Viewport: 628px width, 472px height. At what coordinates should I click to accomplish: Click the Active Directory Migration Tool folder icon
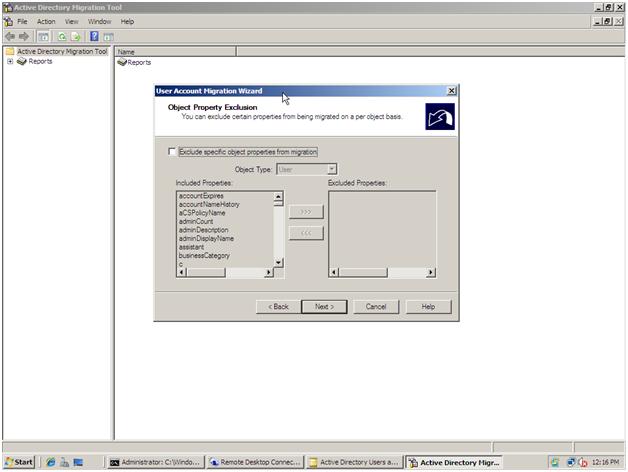point(10,51)
